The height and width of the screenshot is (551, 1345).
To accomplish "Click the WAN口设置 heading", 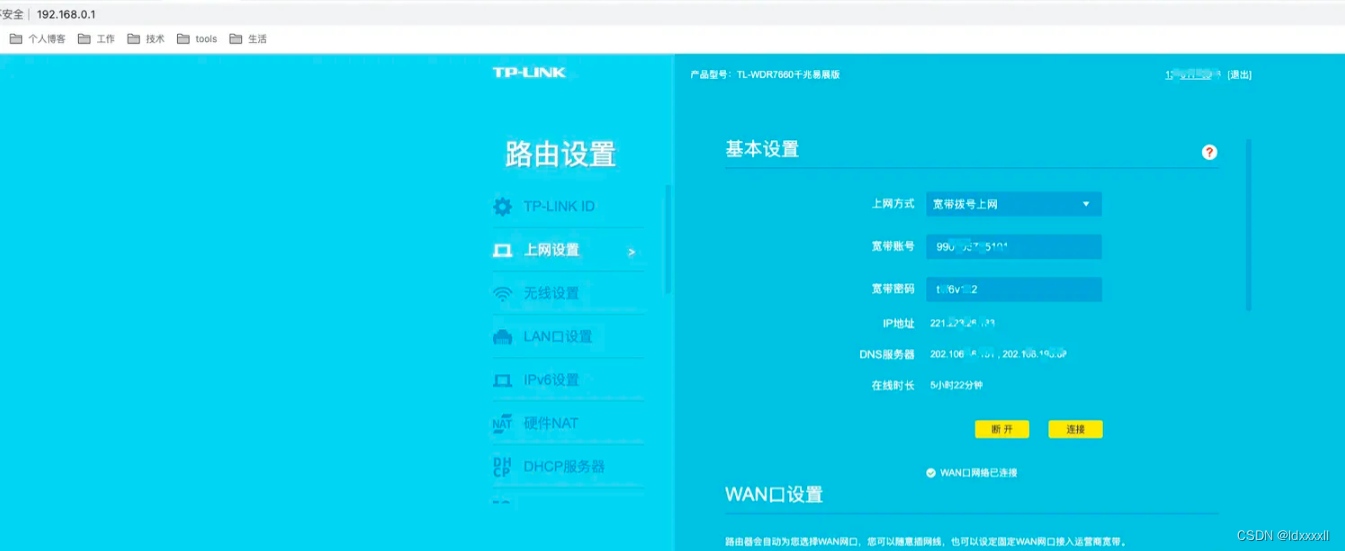I will pyautogui.click(x=774, y=495).
